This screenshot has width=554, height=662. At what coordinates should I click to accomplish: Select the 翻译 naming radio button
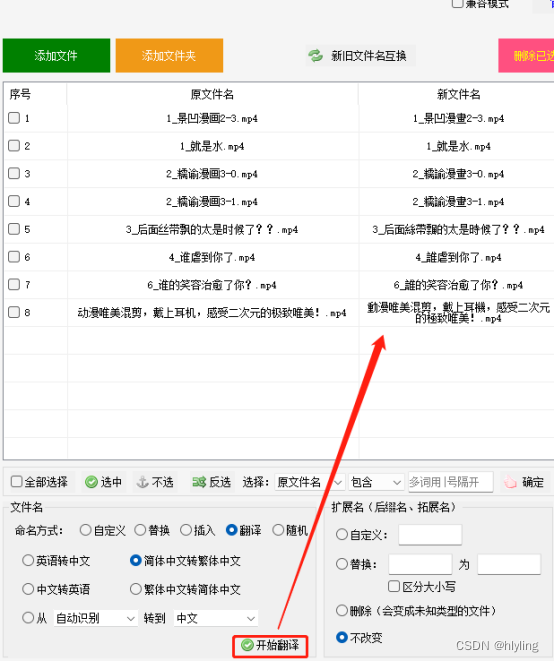(x=231, y=530)
